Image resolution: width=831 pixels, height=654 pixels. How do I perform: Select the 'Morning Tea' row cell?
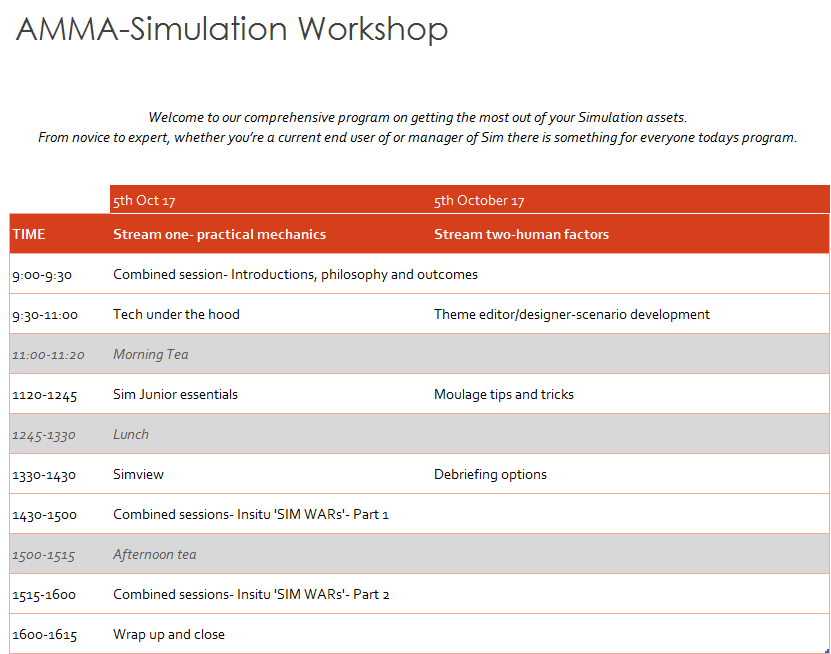150,354
